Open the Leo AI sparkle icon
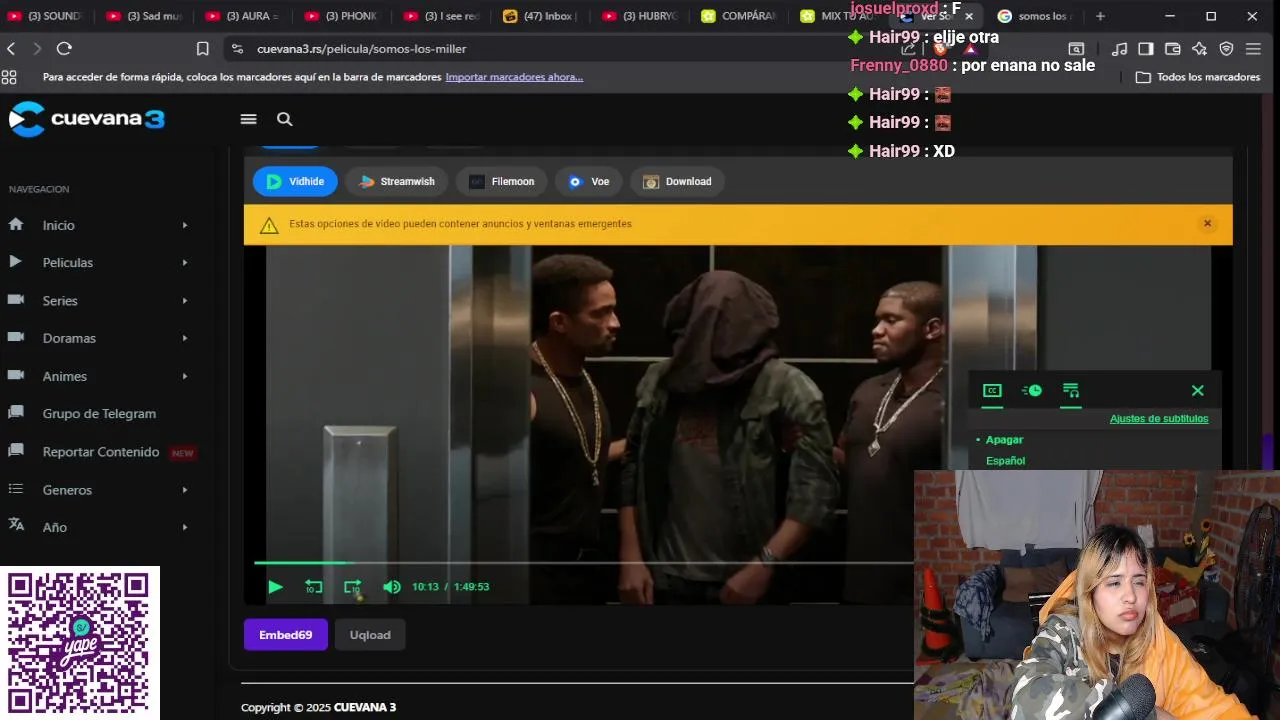Screen dimensions: 1280x720 point(1200,49)
